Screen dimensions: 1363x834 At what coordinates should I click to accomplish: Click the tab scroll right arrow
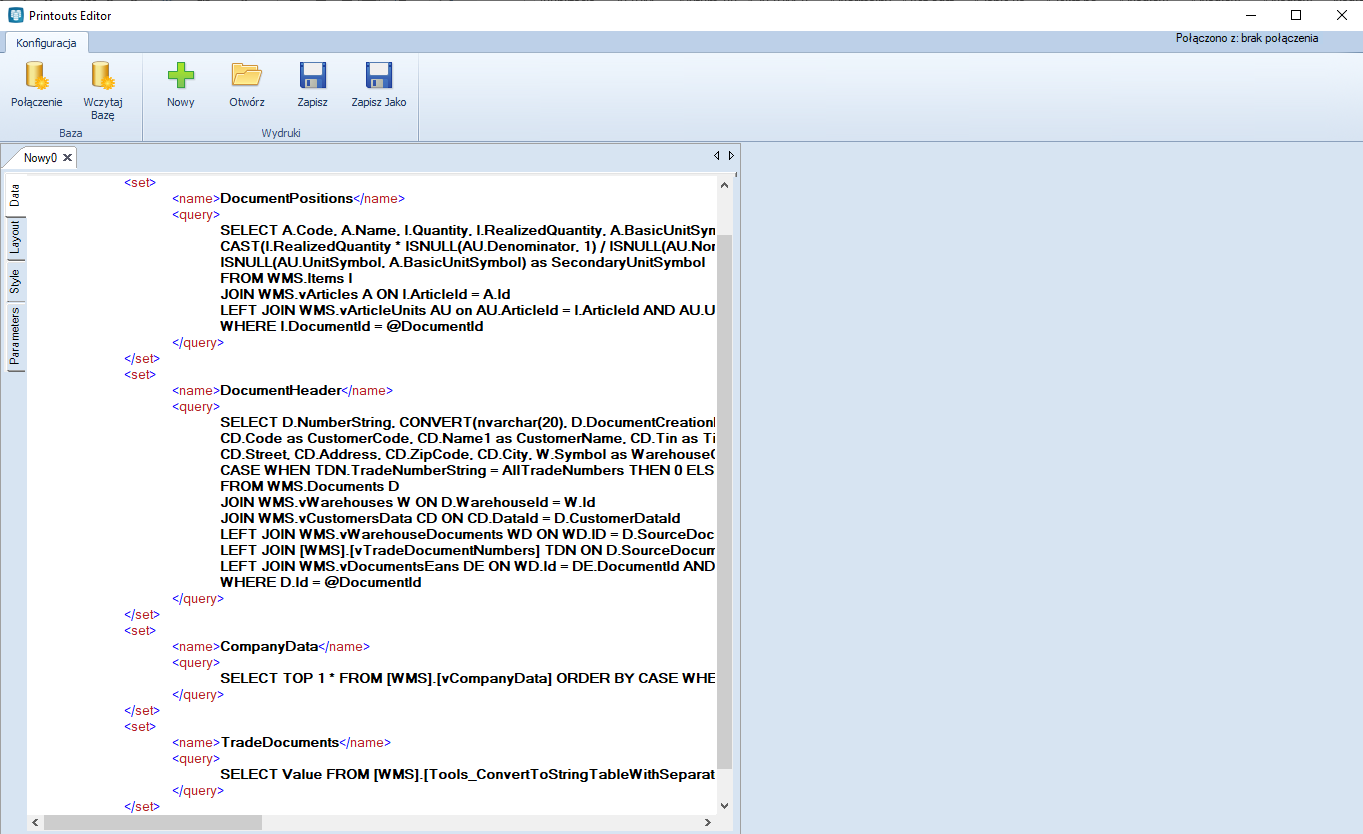tap(731, 156)
